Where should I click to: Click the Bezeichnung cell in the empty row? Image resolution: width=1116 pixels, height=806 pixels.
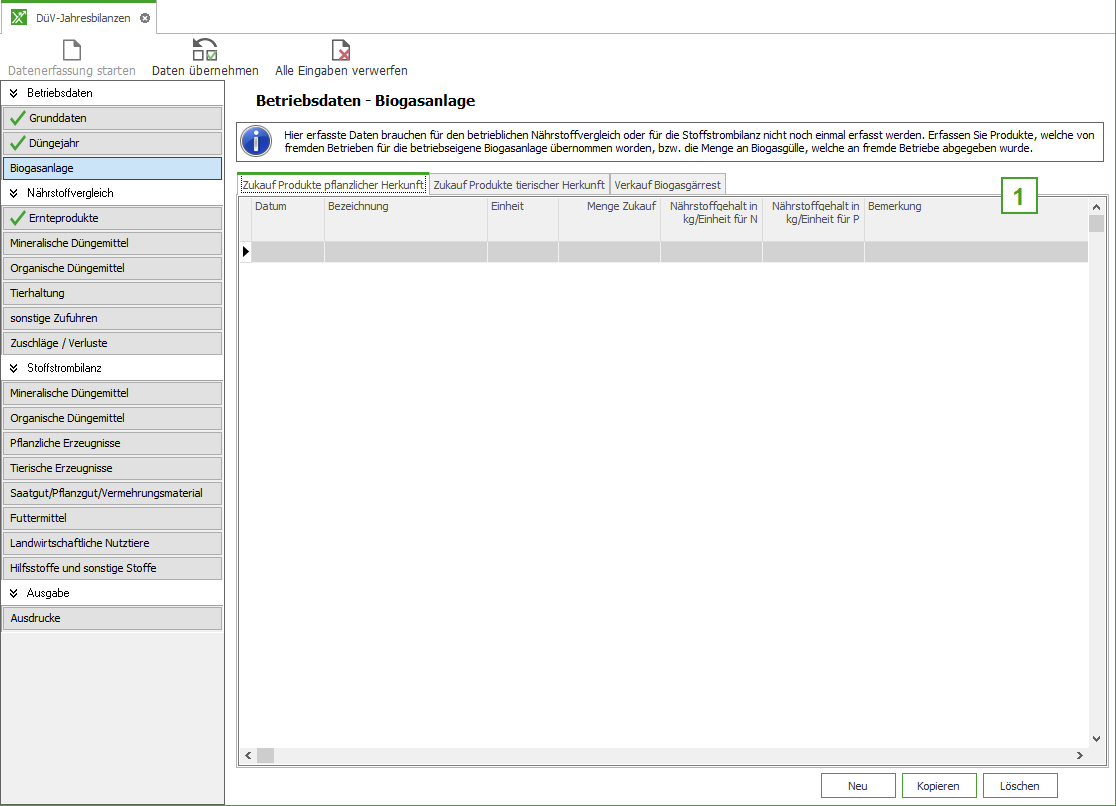(x=405, y=252)
